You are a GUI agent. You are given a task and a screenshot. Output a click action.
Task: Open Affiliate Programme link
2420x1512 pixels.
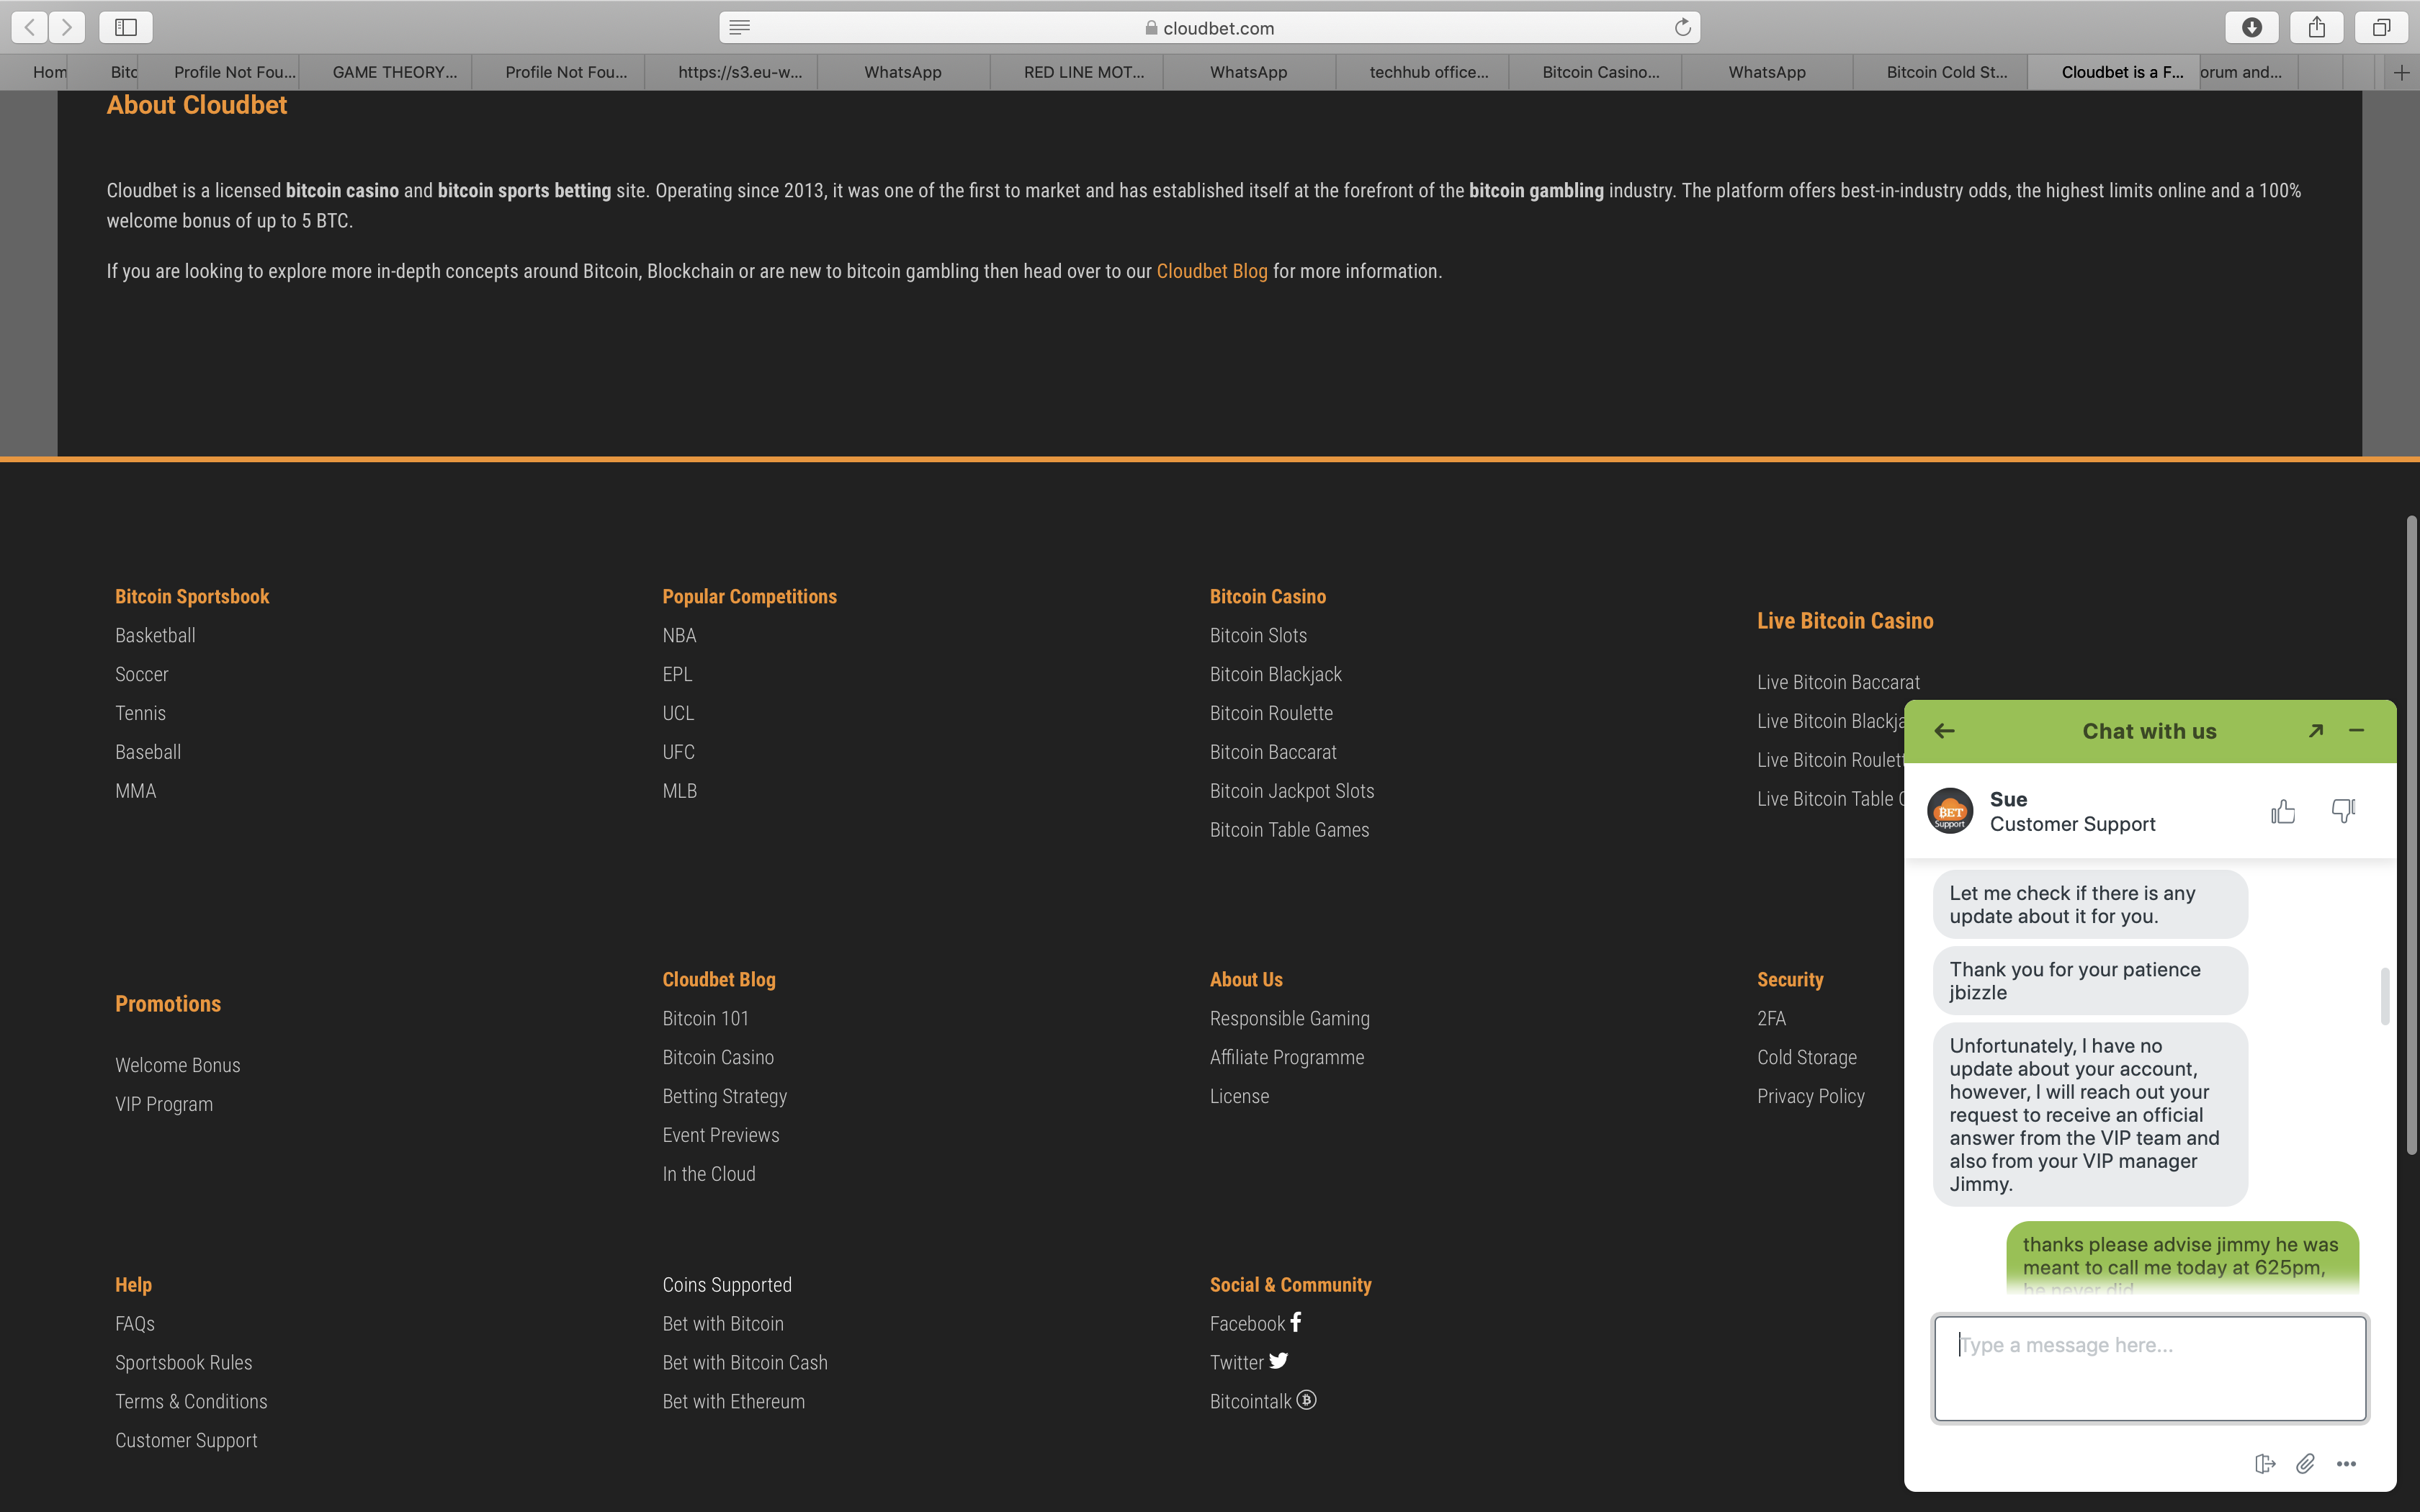[x=1286, y=1057]
